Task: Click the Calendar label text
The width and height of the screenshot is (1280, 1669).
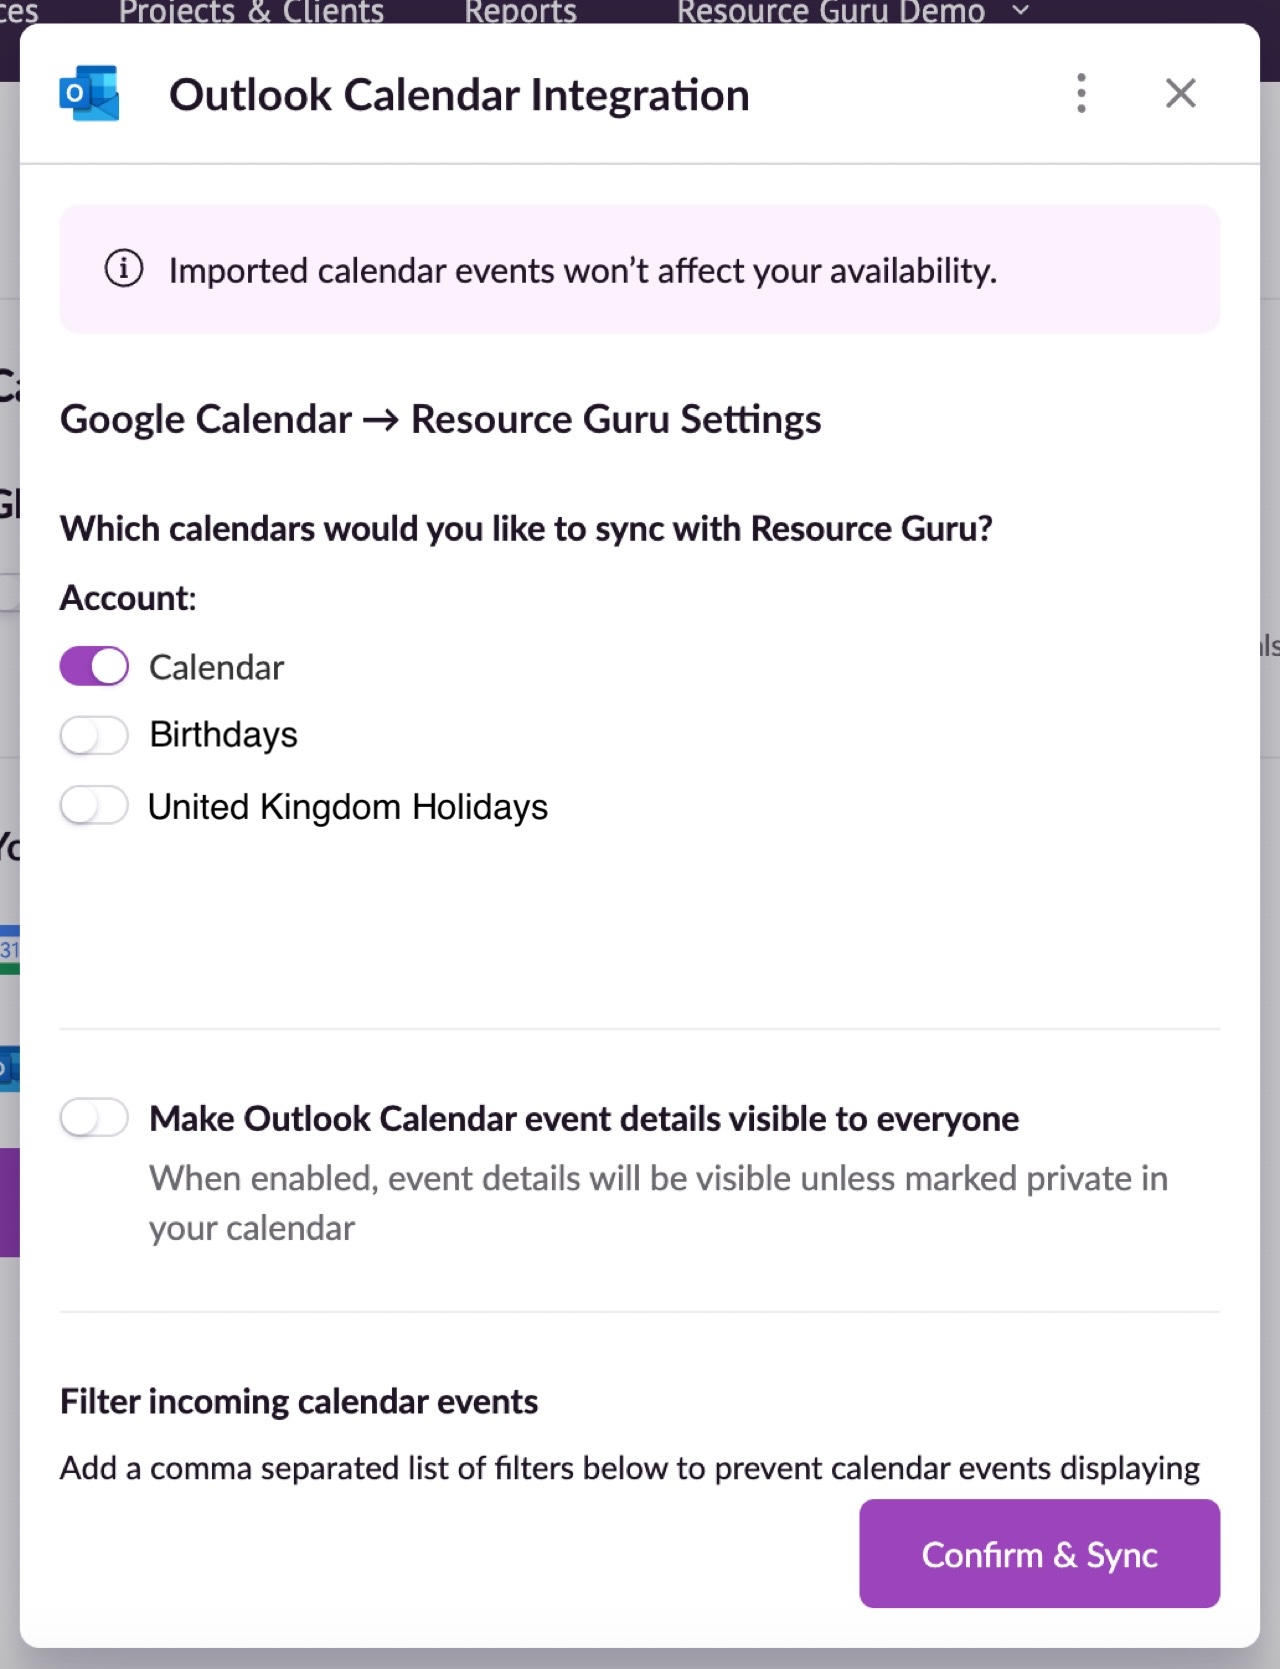Action: coord(217,667)
